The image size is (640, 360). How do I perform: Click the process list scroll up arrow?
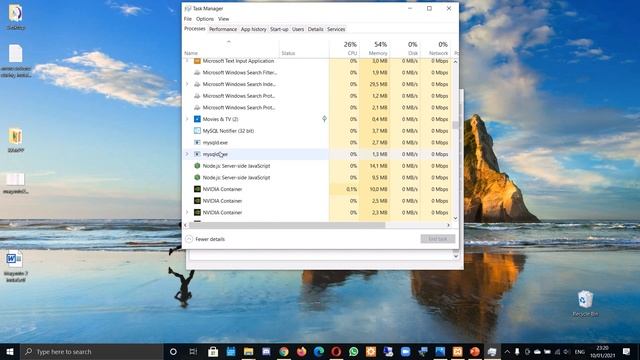pyautogui.click(x=456, y=62)
